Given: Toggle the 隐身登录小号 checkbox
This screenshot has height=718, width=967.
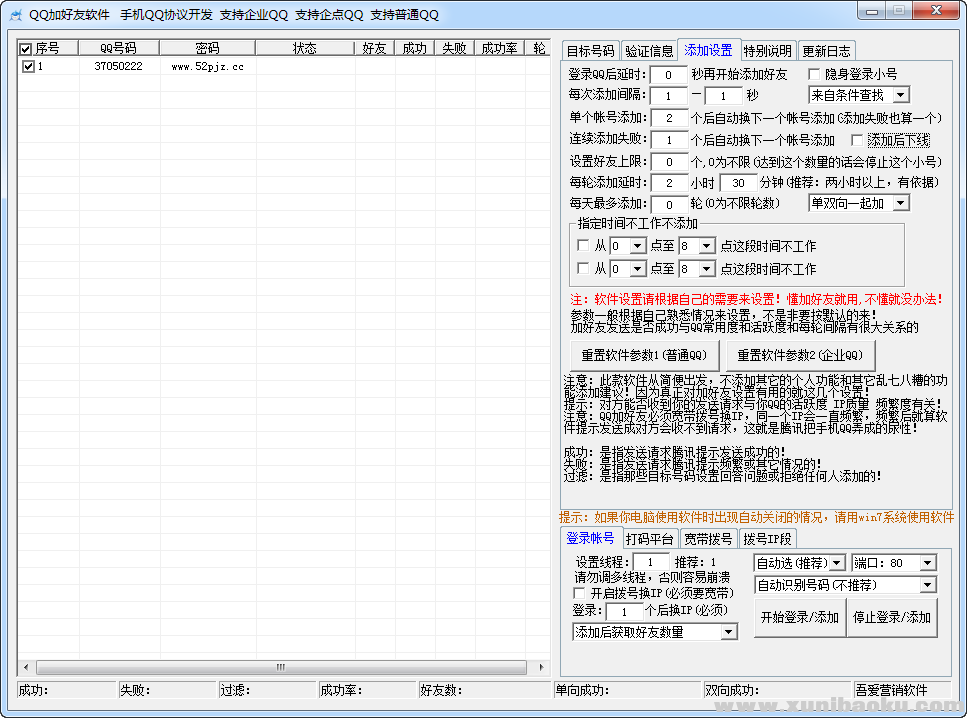Looking at the screenshot, I should coord(815,75).
